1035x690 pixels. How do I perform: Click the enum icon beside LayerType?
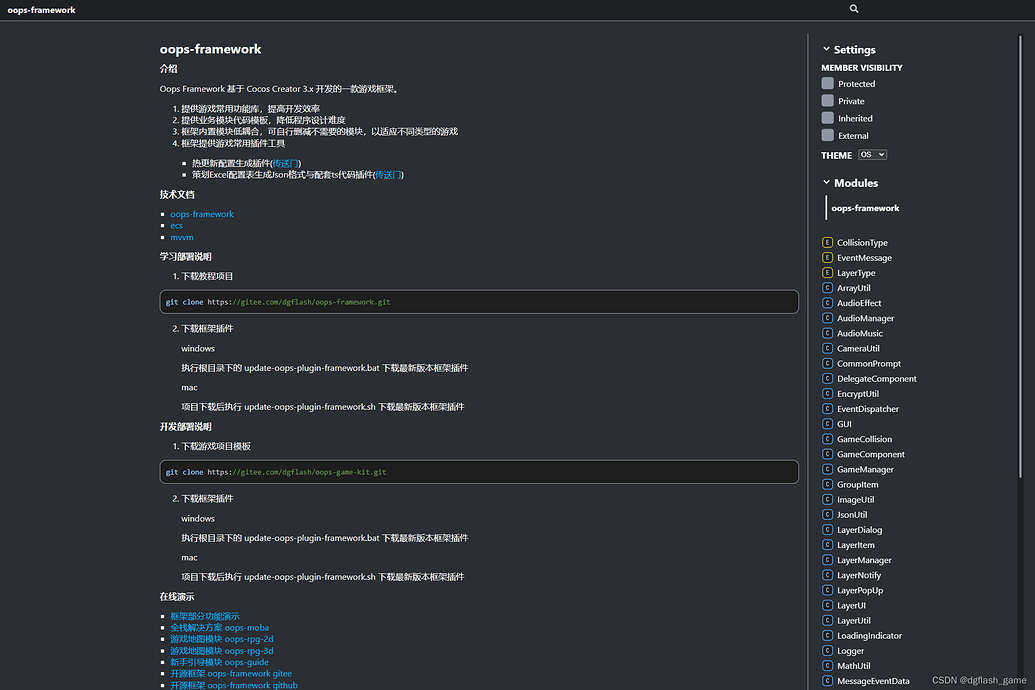point(829,272)
